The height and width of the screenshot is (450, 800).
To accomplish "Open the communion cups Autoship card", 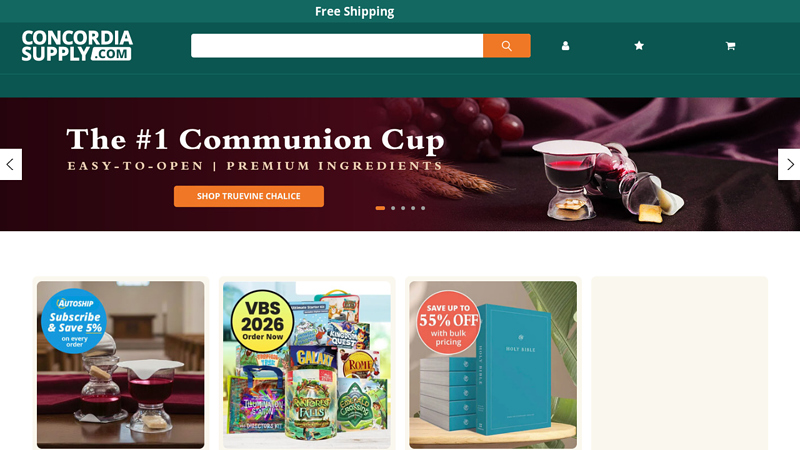I will tap(120, 365).
